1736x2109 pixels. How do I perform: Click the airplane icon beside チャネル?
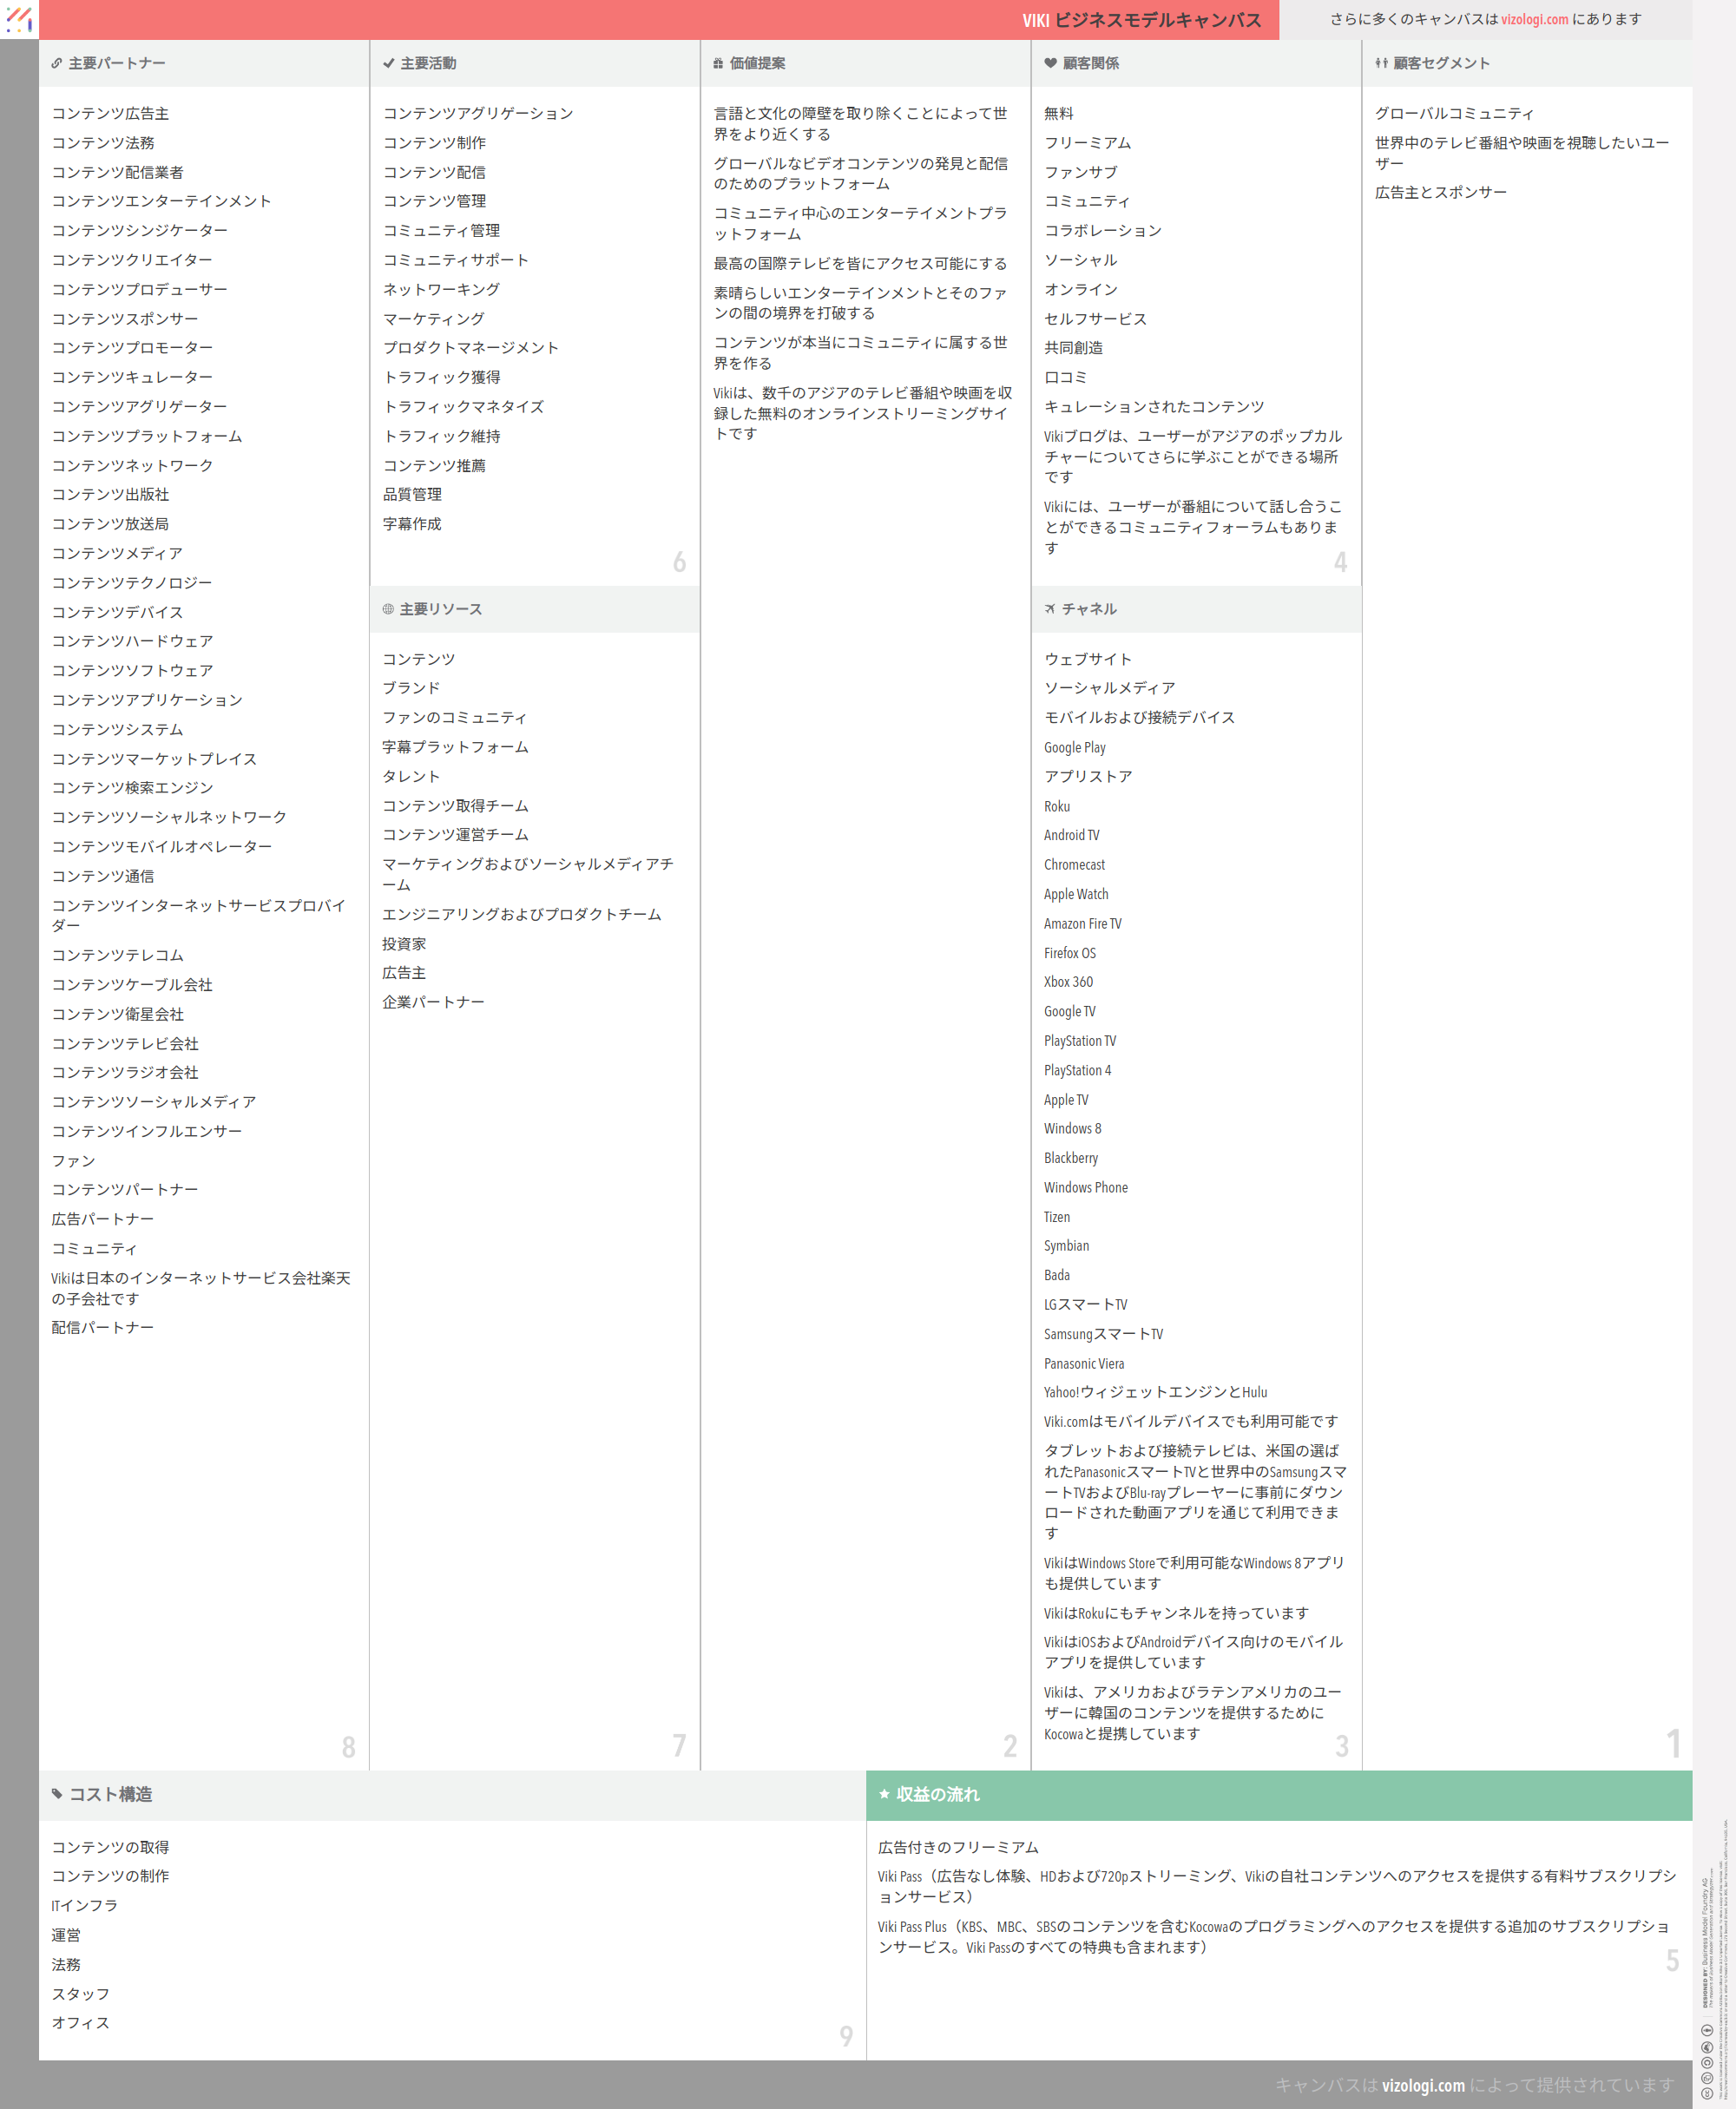pyautogui.click(x=1050, y=609)
